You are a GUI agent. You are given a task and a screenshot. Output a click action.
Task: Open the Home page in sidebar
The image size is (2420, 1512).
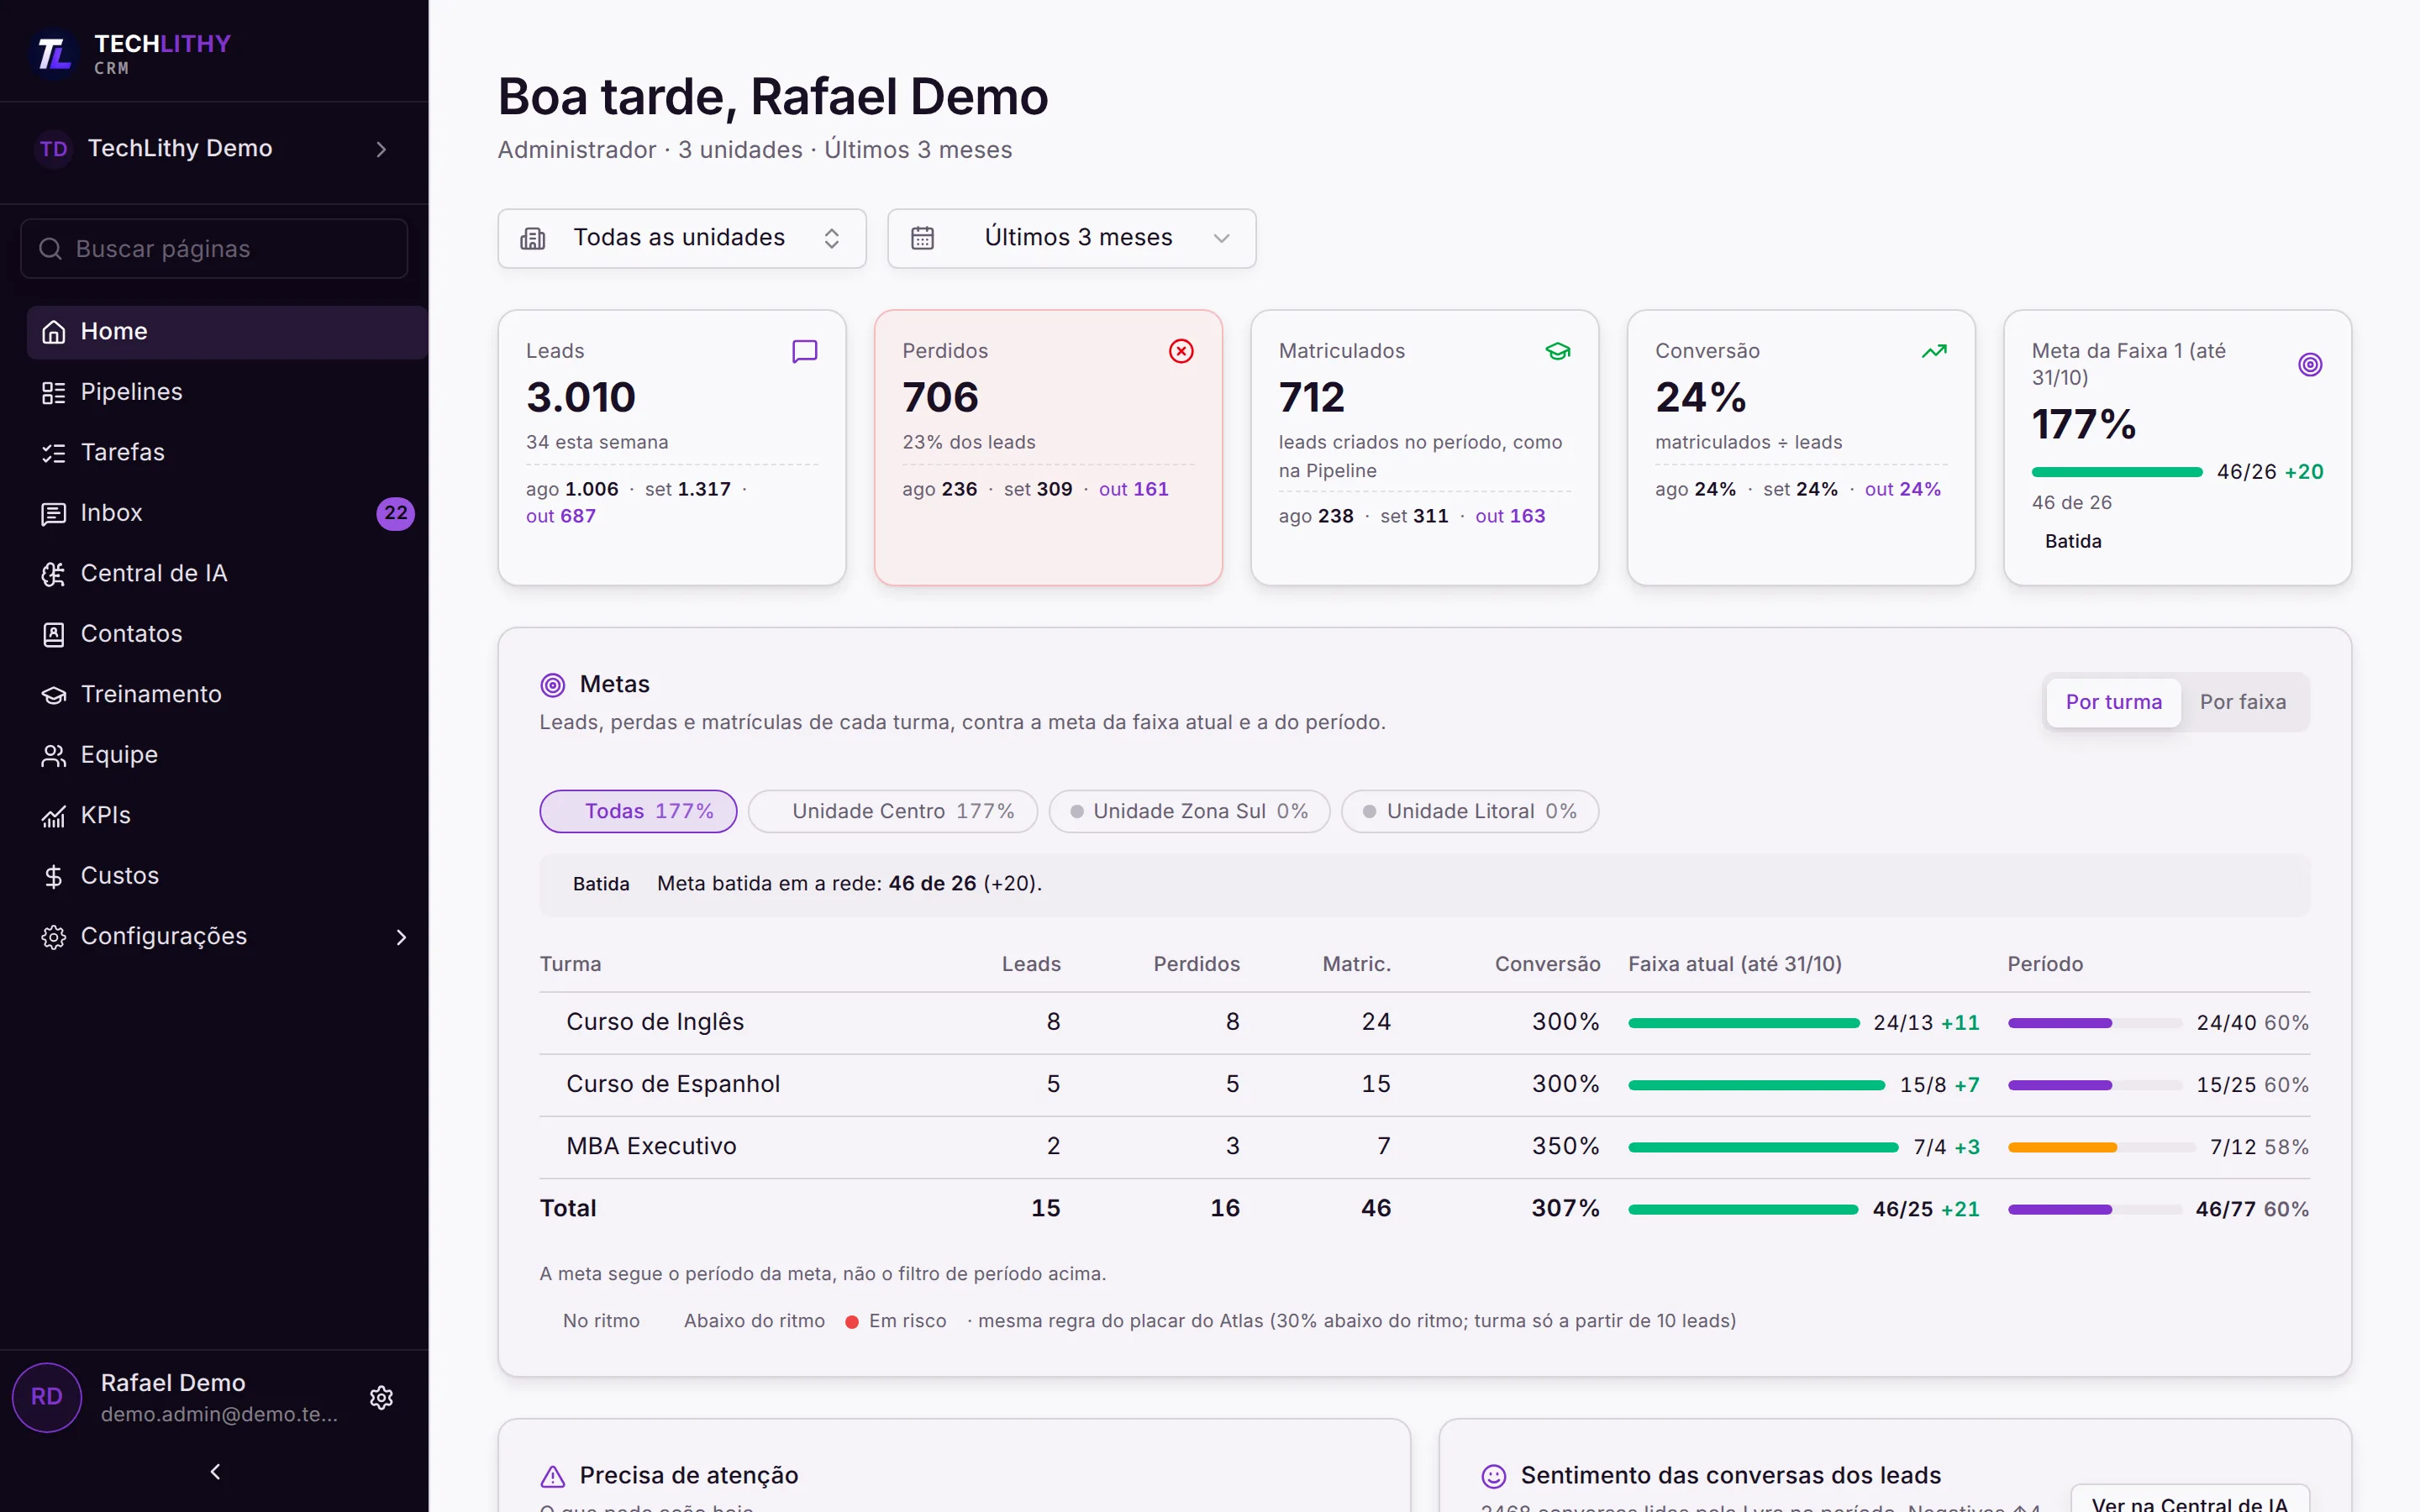point(227,332)
